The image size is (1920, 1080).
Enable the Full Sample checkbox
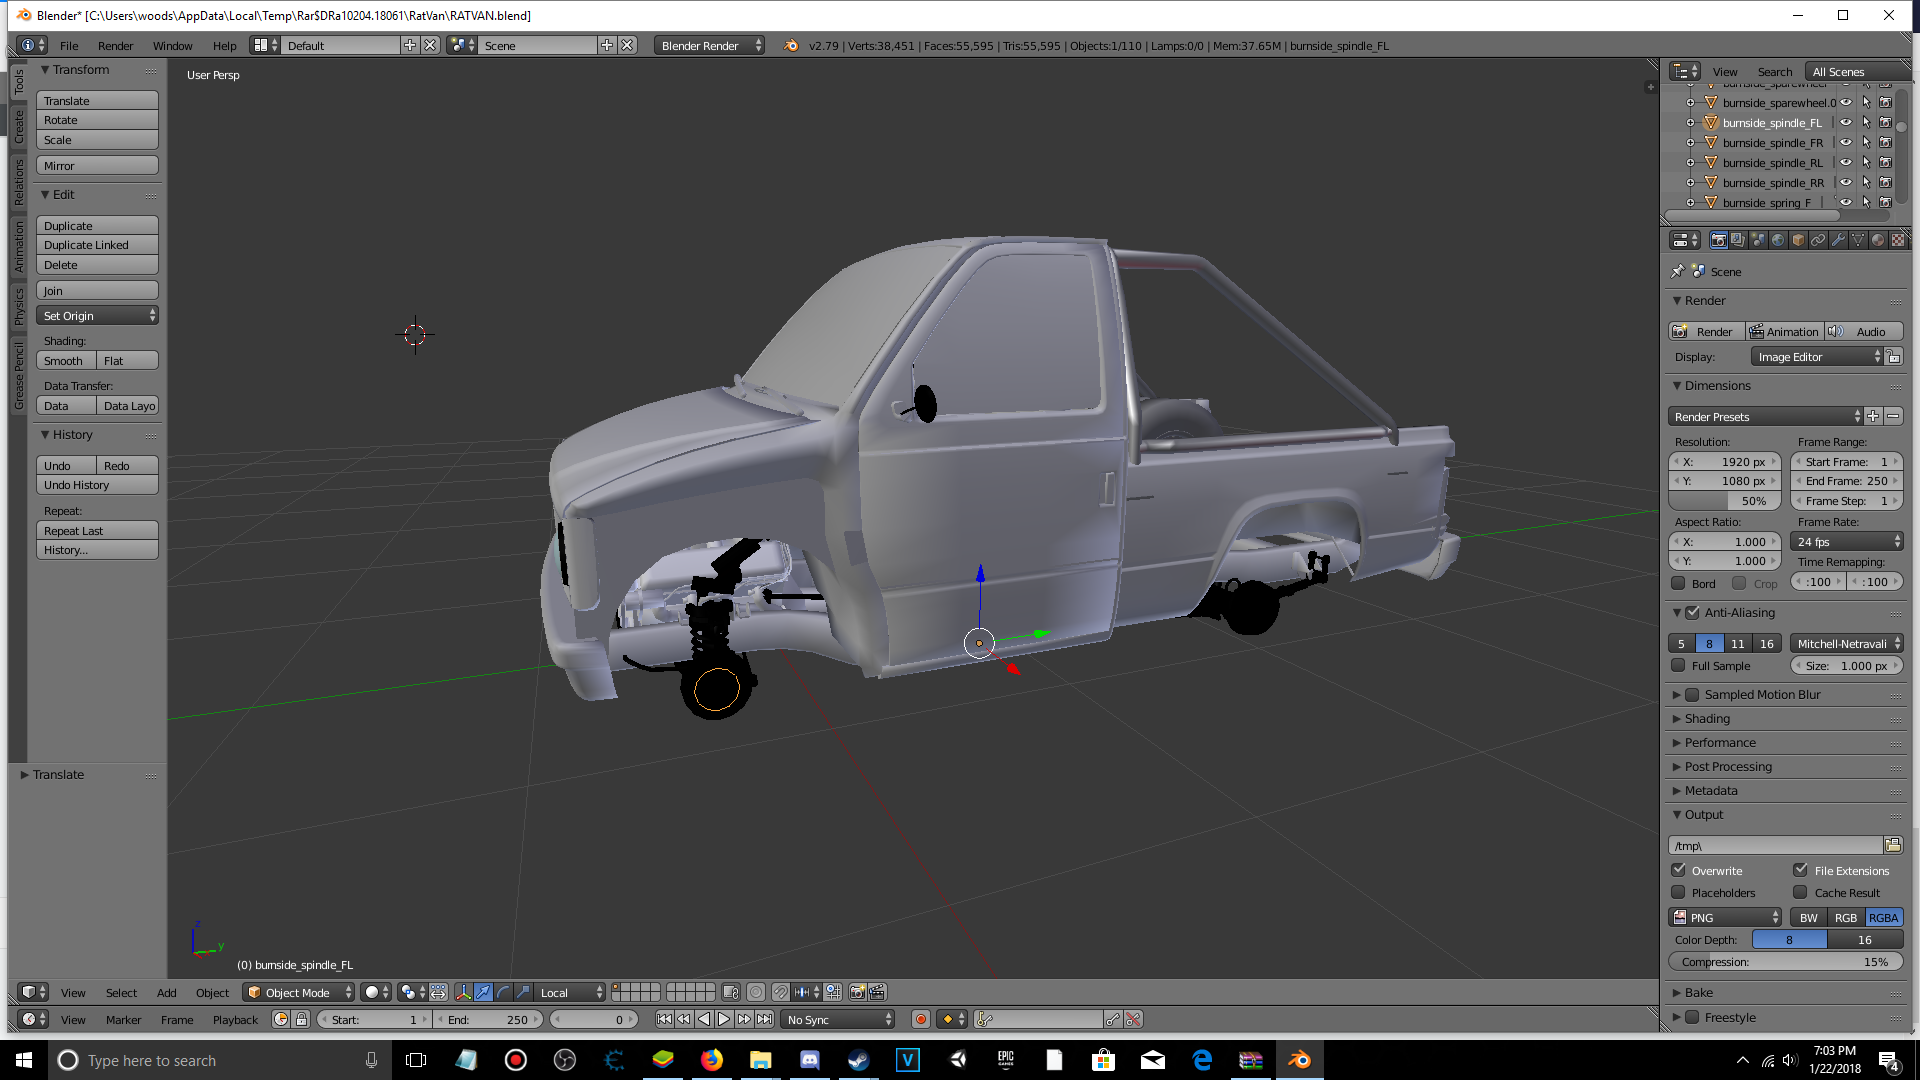[x=1679, y=666]
